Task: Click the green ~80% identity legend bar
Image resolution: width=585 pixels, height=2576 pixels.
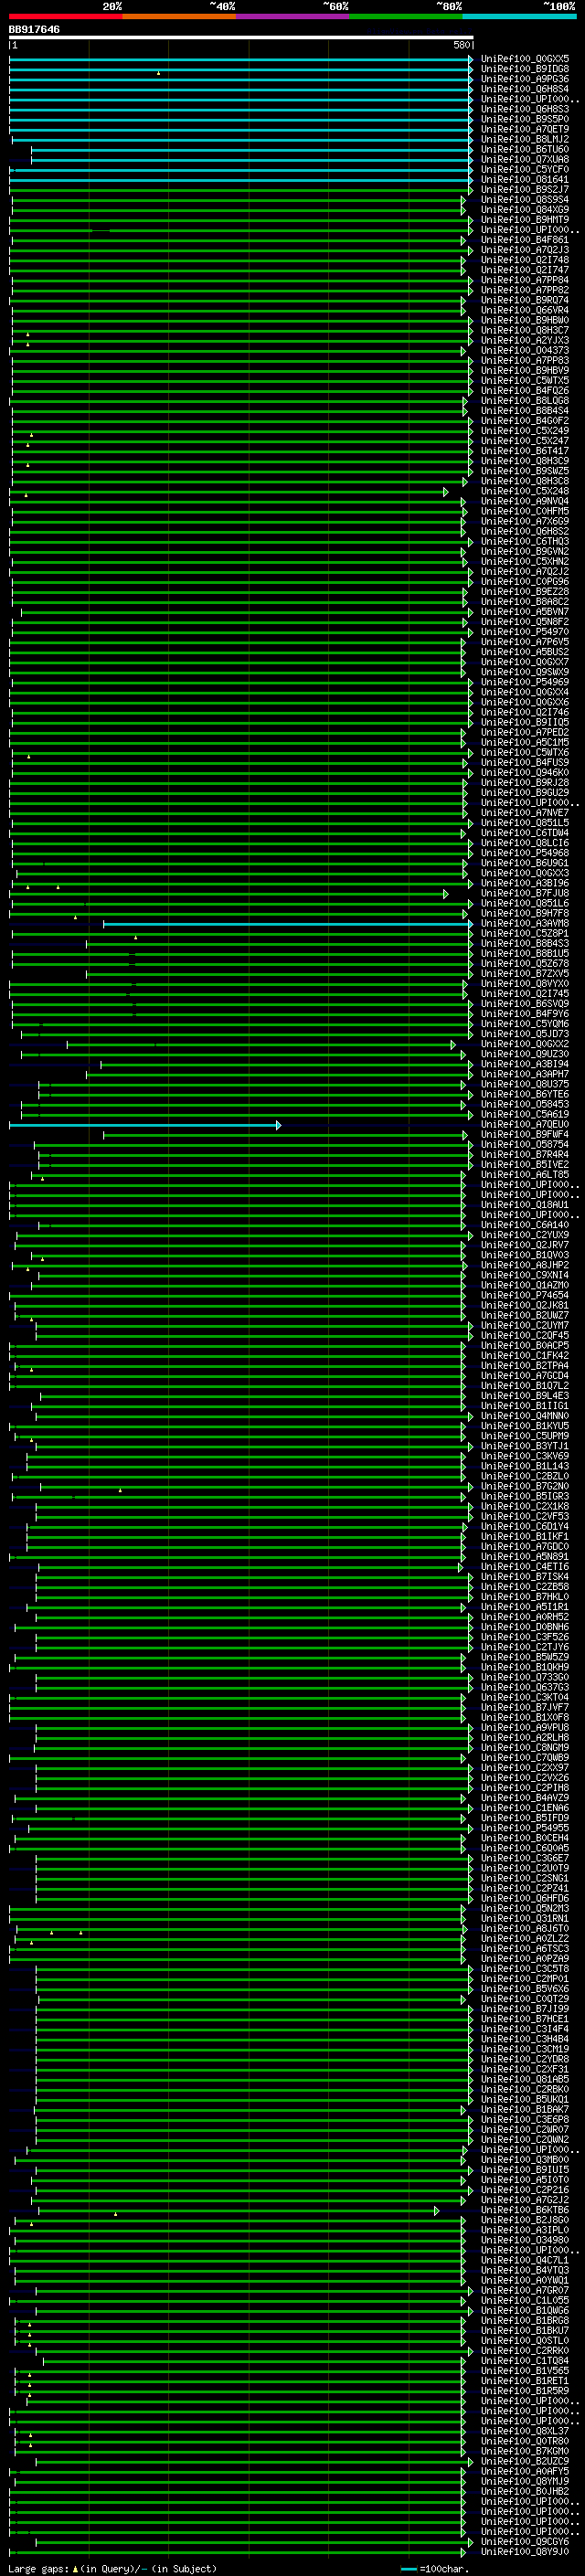Action: pyautogui.click(x=406, y=16)
